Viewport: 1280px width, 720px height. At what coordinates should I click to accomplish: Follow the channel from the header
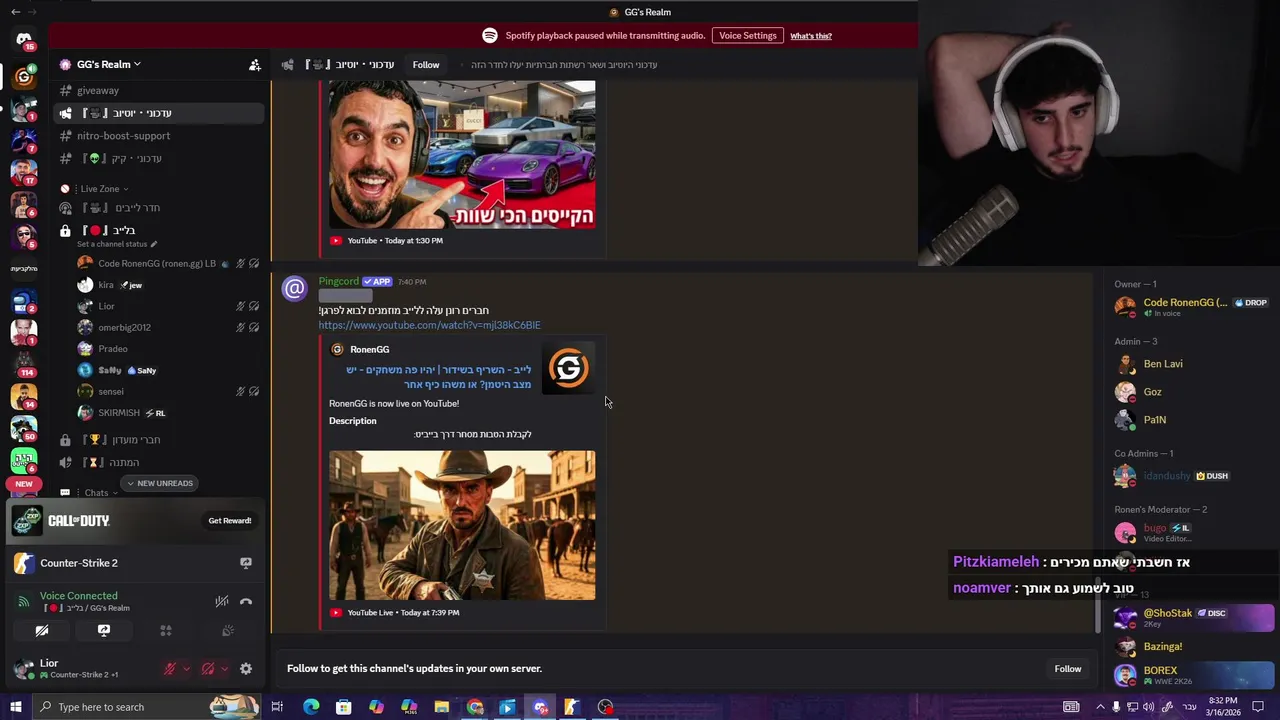(x=426, y=65)
